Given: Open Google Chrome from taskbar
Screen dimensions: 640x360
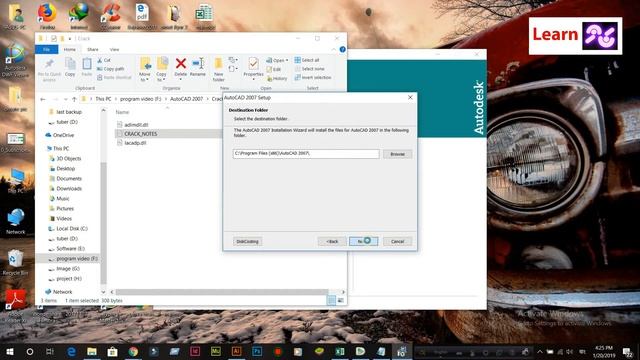Looking at the screenshot, I should 133,351.
